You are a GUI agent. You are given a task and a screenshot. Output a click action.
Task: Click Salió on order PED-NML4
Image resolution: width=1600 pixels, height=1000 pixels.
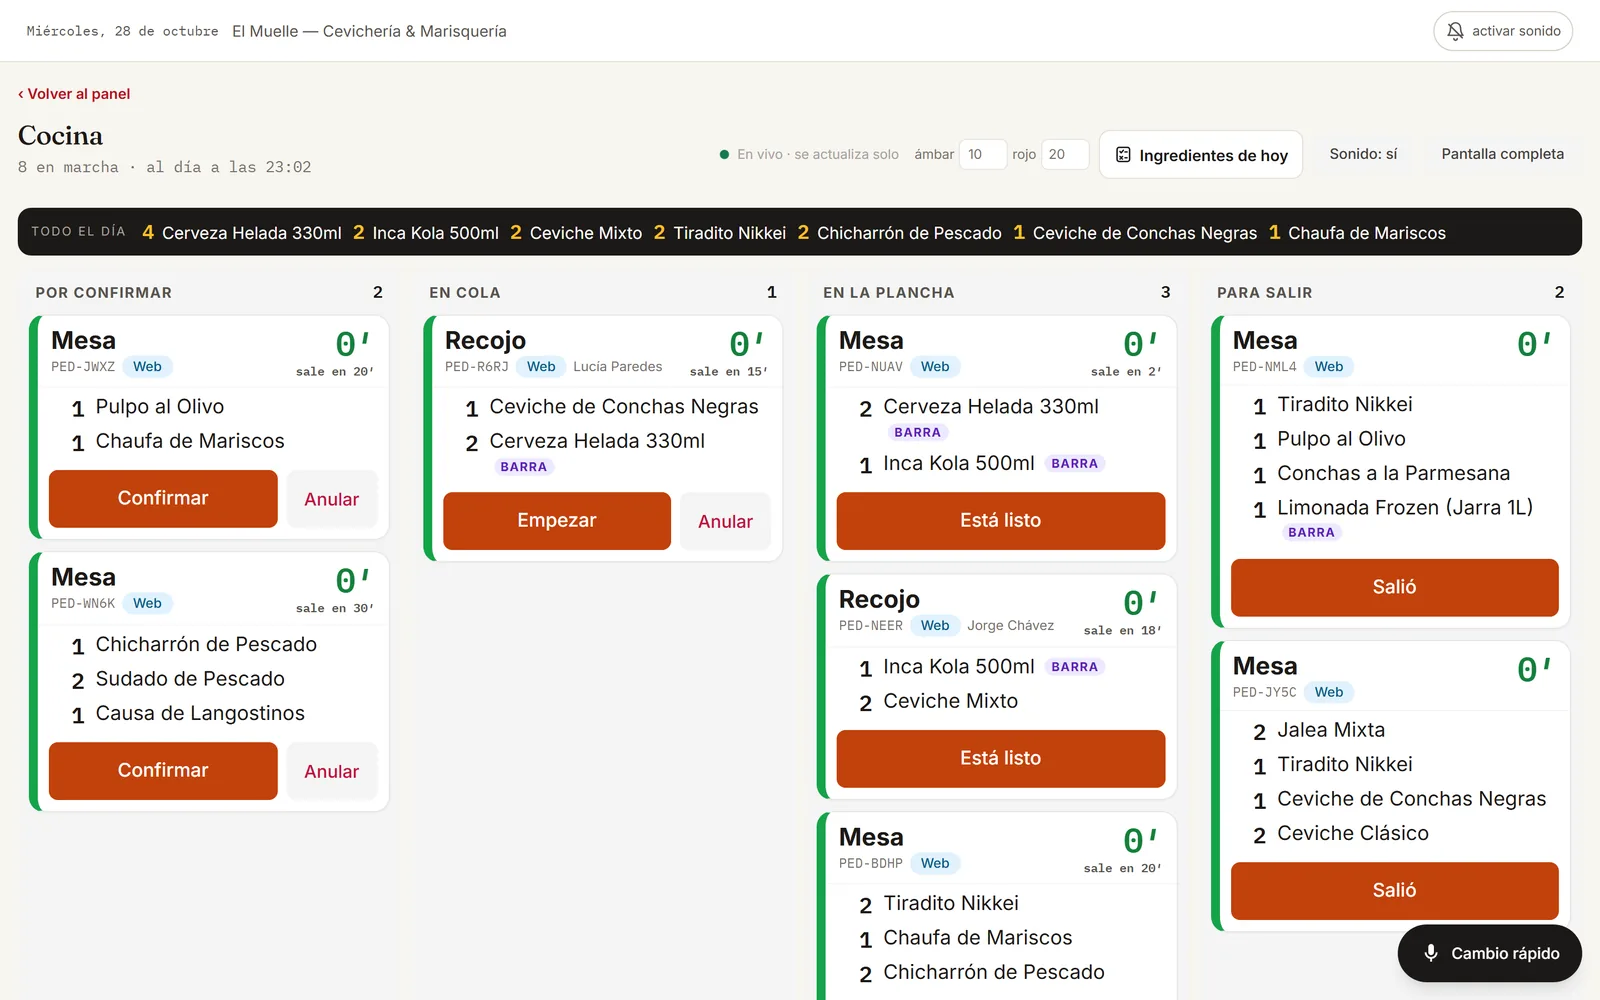coord(1395,587)
